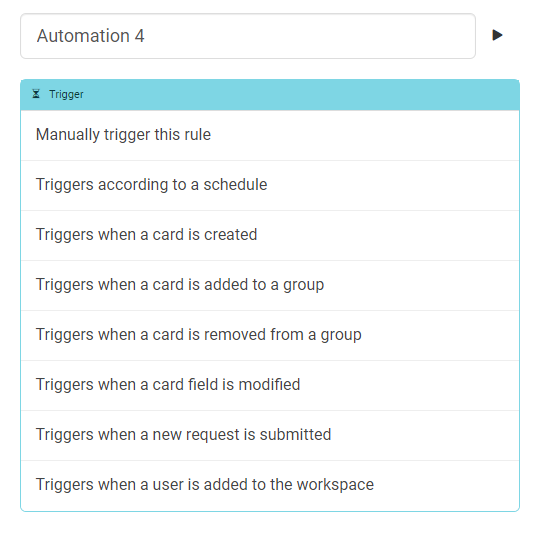The width and height of the screenshot is (539, 539).
Task: Click the hourglass icon in Trigger header
Action: click(36, 94)
